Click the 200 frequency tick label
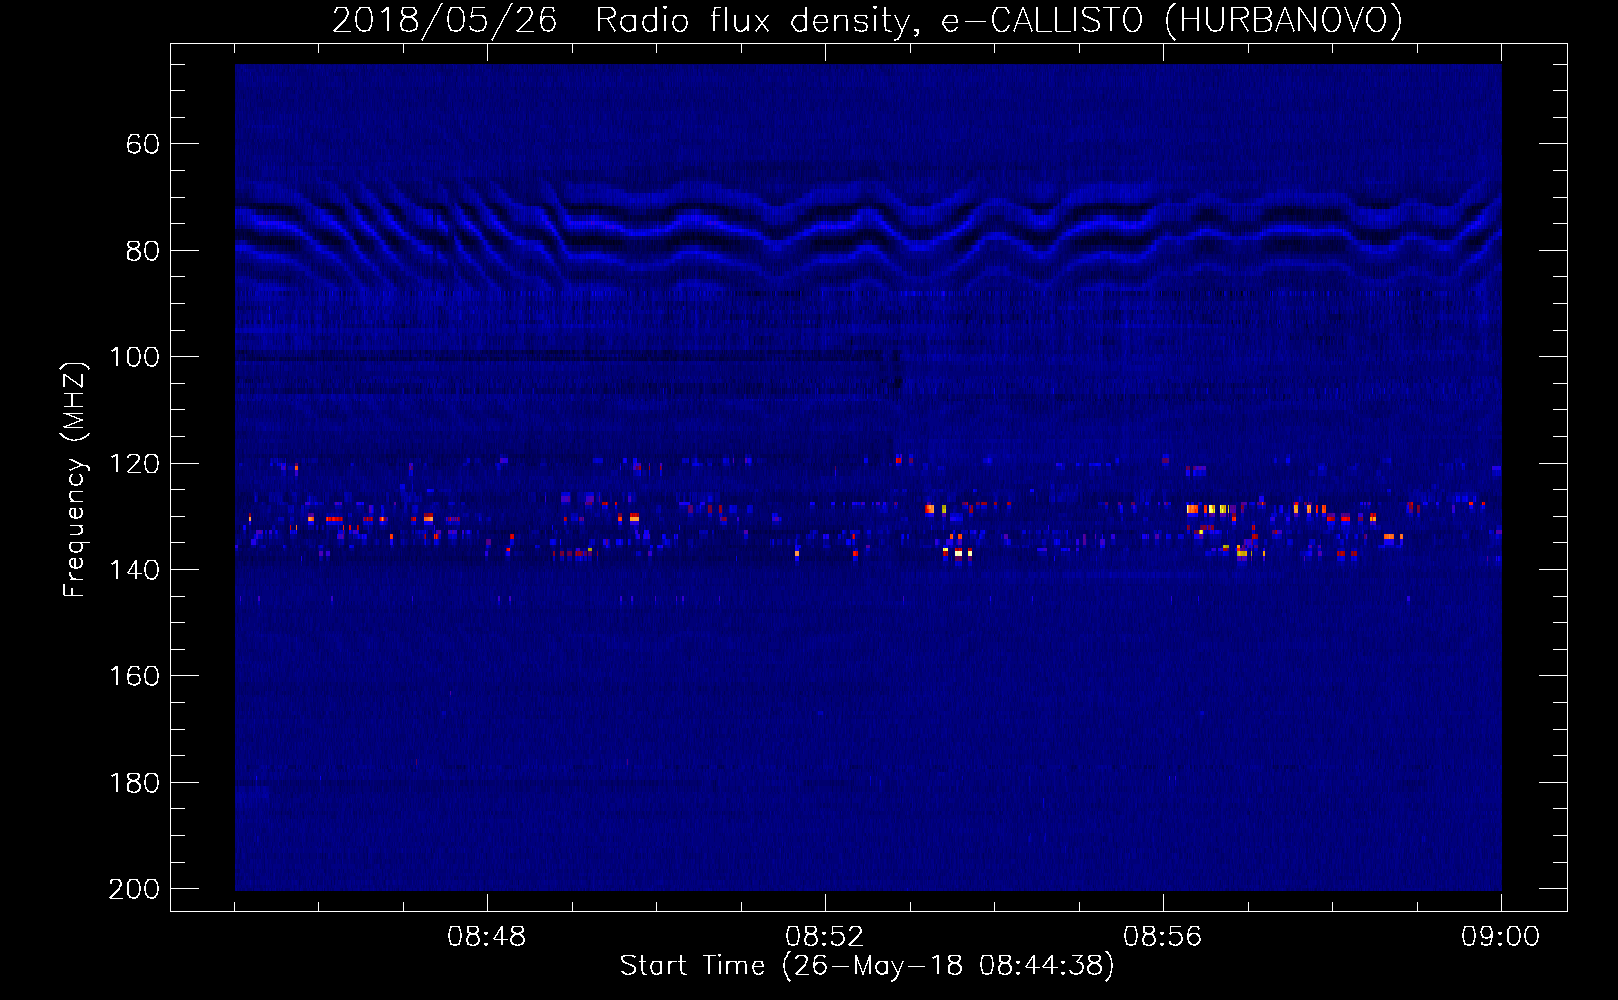The image size is (1618, 1000). [134, 889]
